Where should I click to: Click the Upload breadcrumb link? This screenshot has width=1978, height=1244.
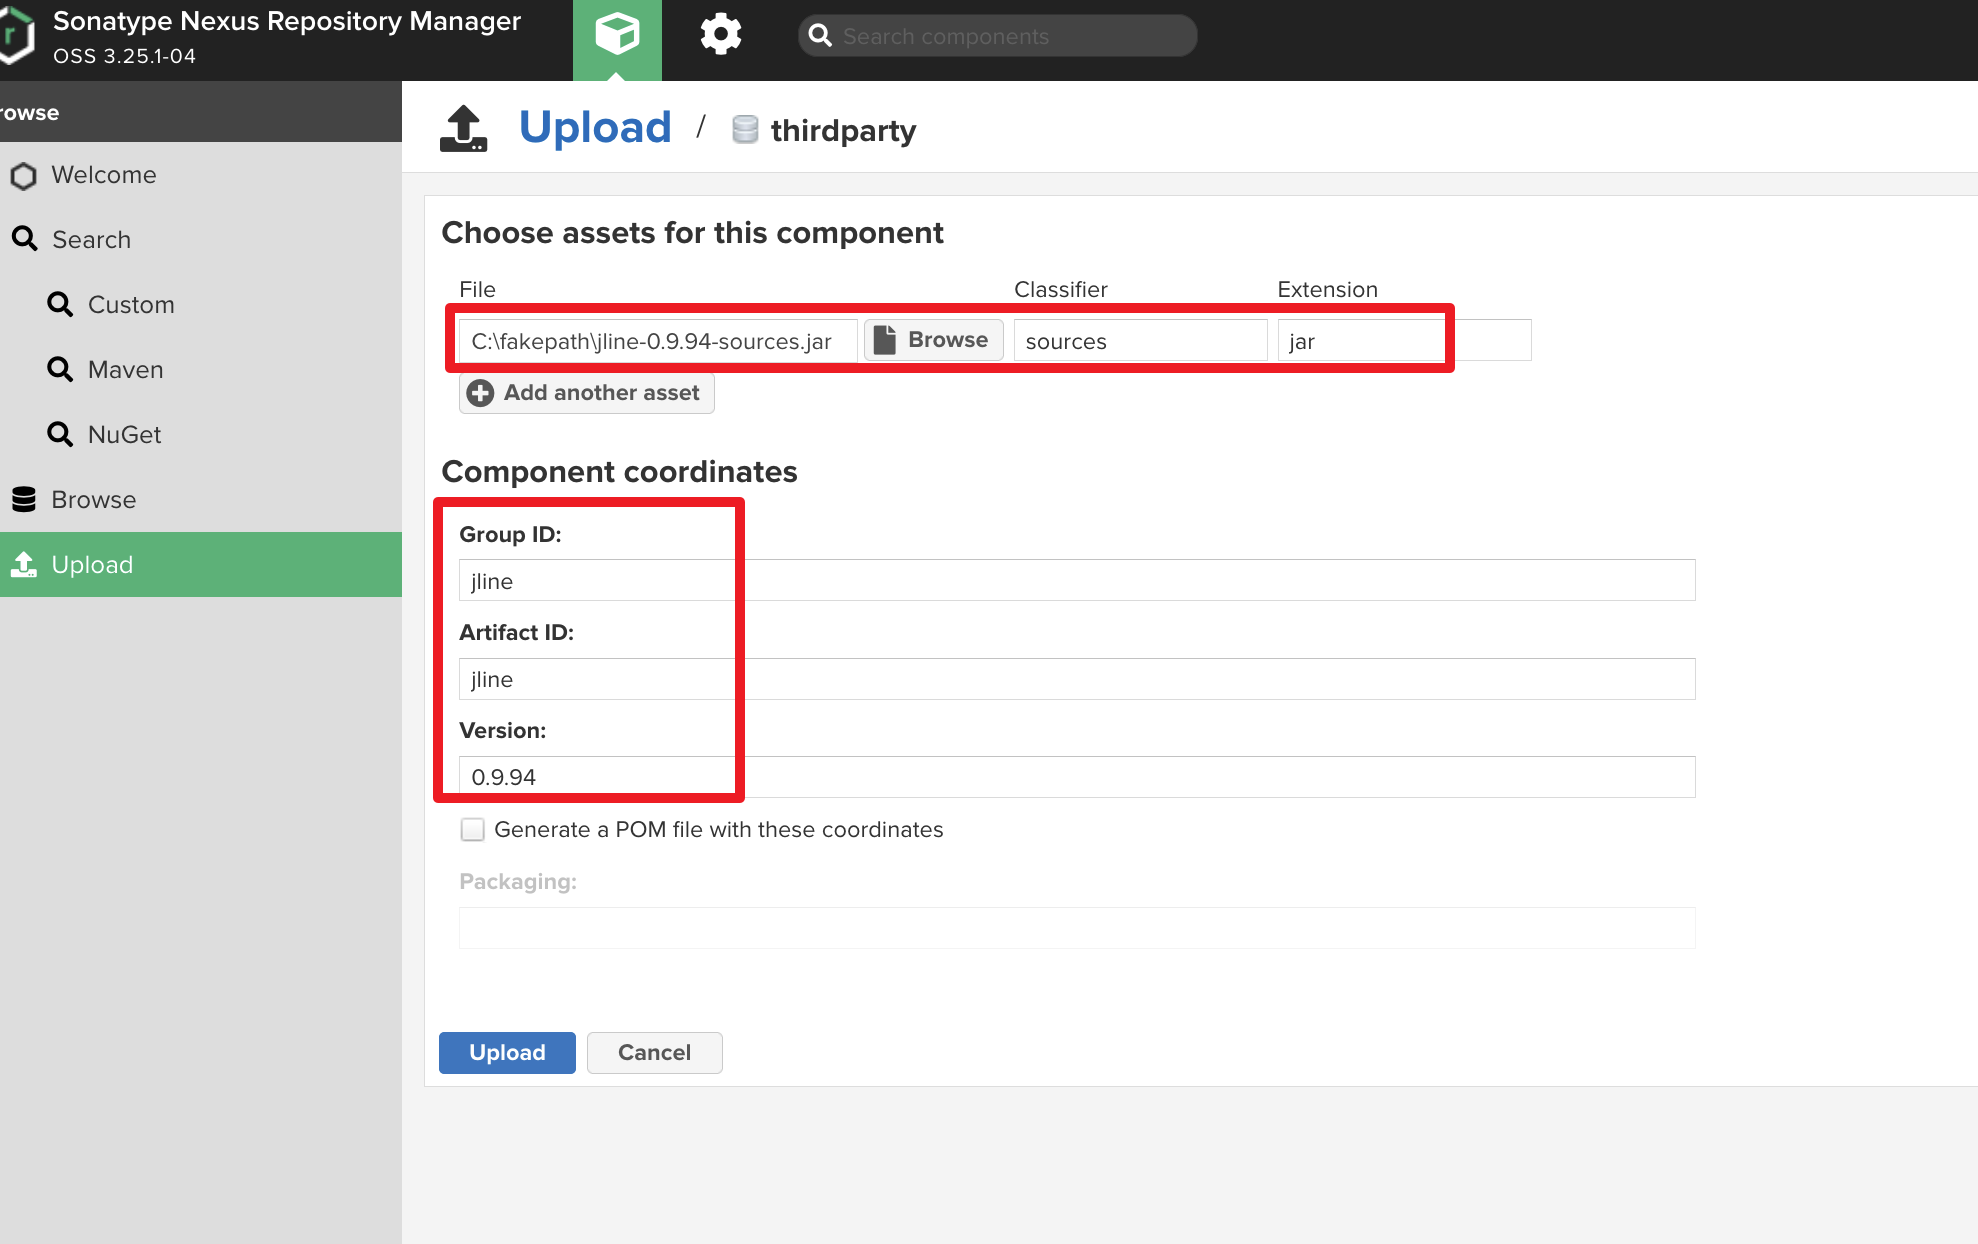point(595,128)
